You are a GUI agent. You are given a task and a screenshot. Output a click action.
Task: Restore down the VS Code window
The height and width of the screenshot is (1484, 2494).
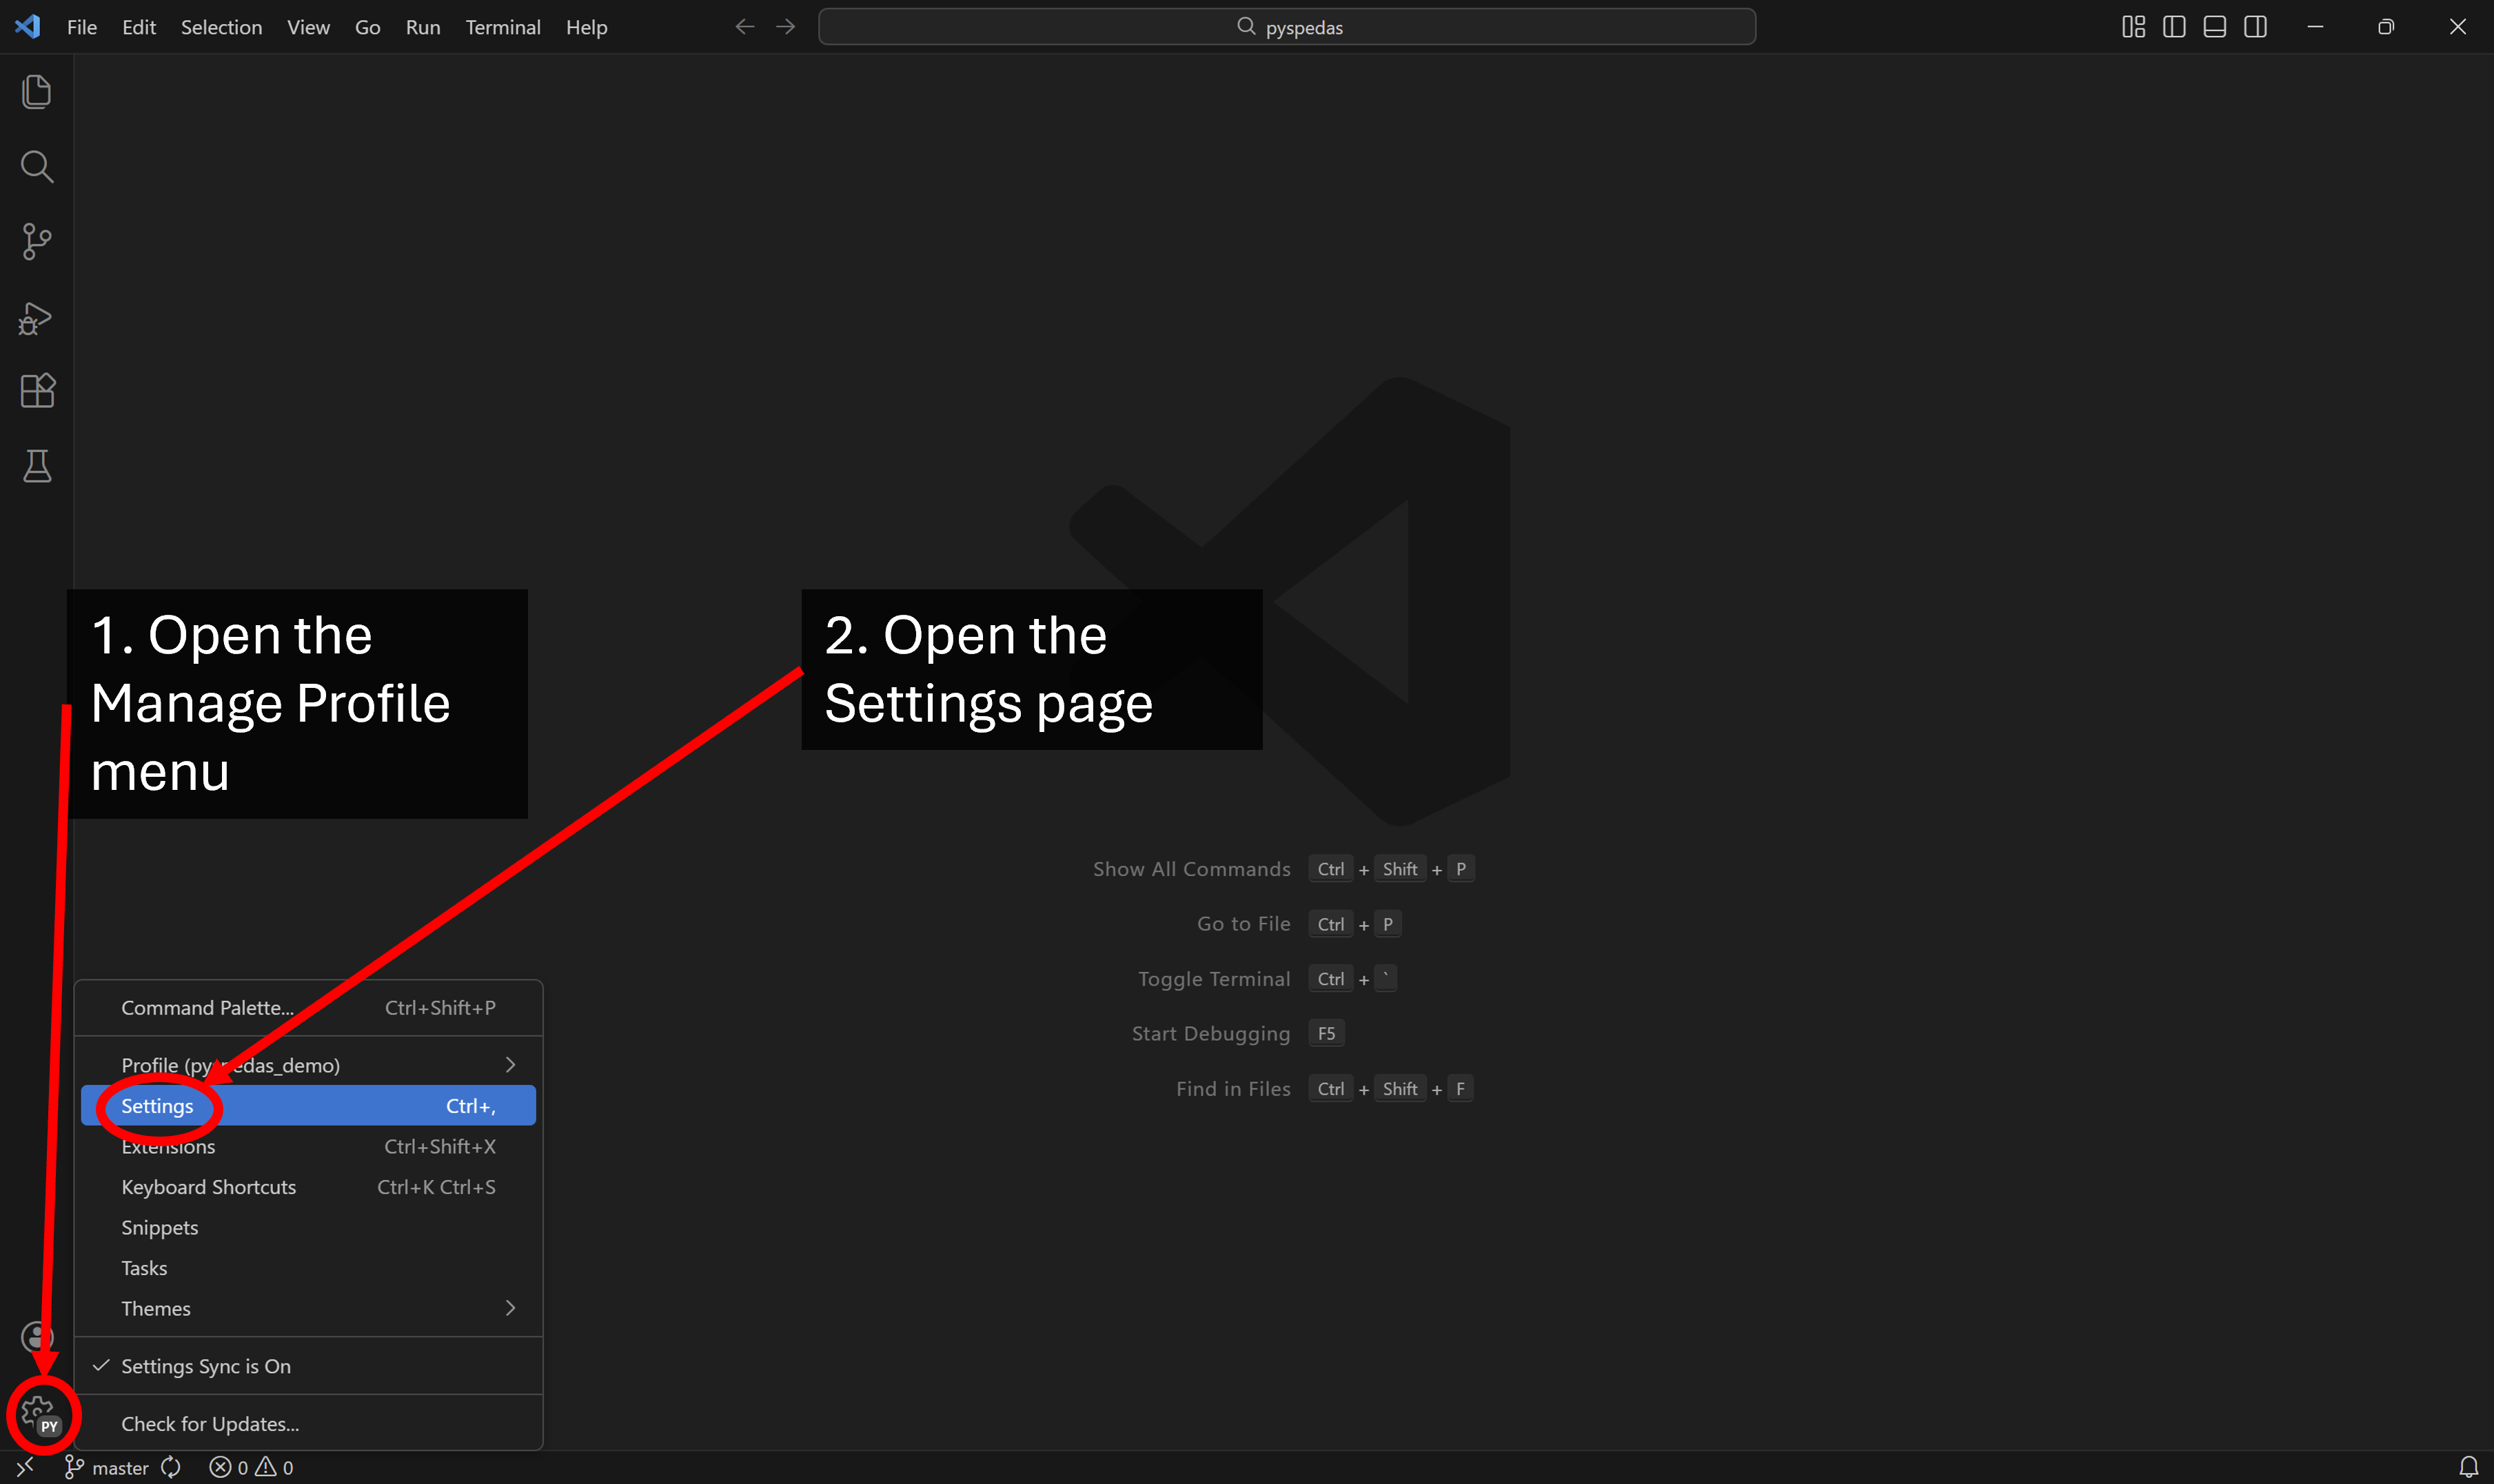pyautogui.click(x=2386, y=27)
